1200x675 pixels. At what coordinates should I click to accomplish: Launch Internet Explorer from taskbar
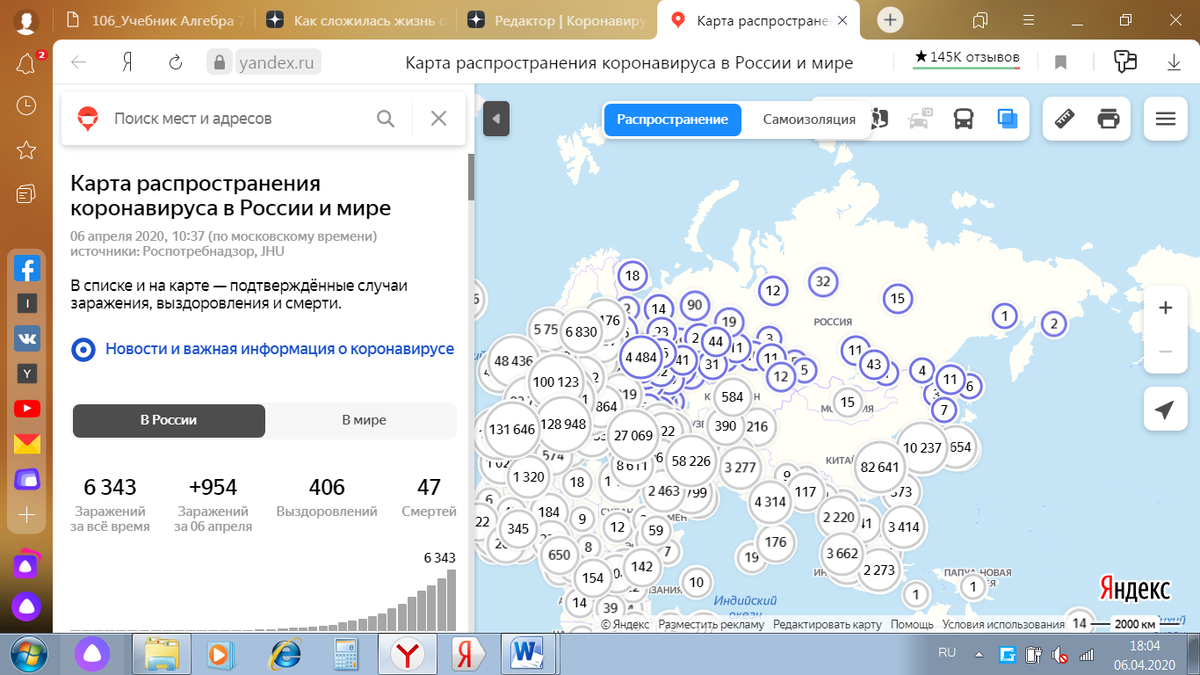285,655
